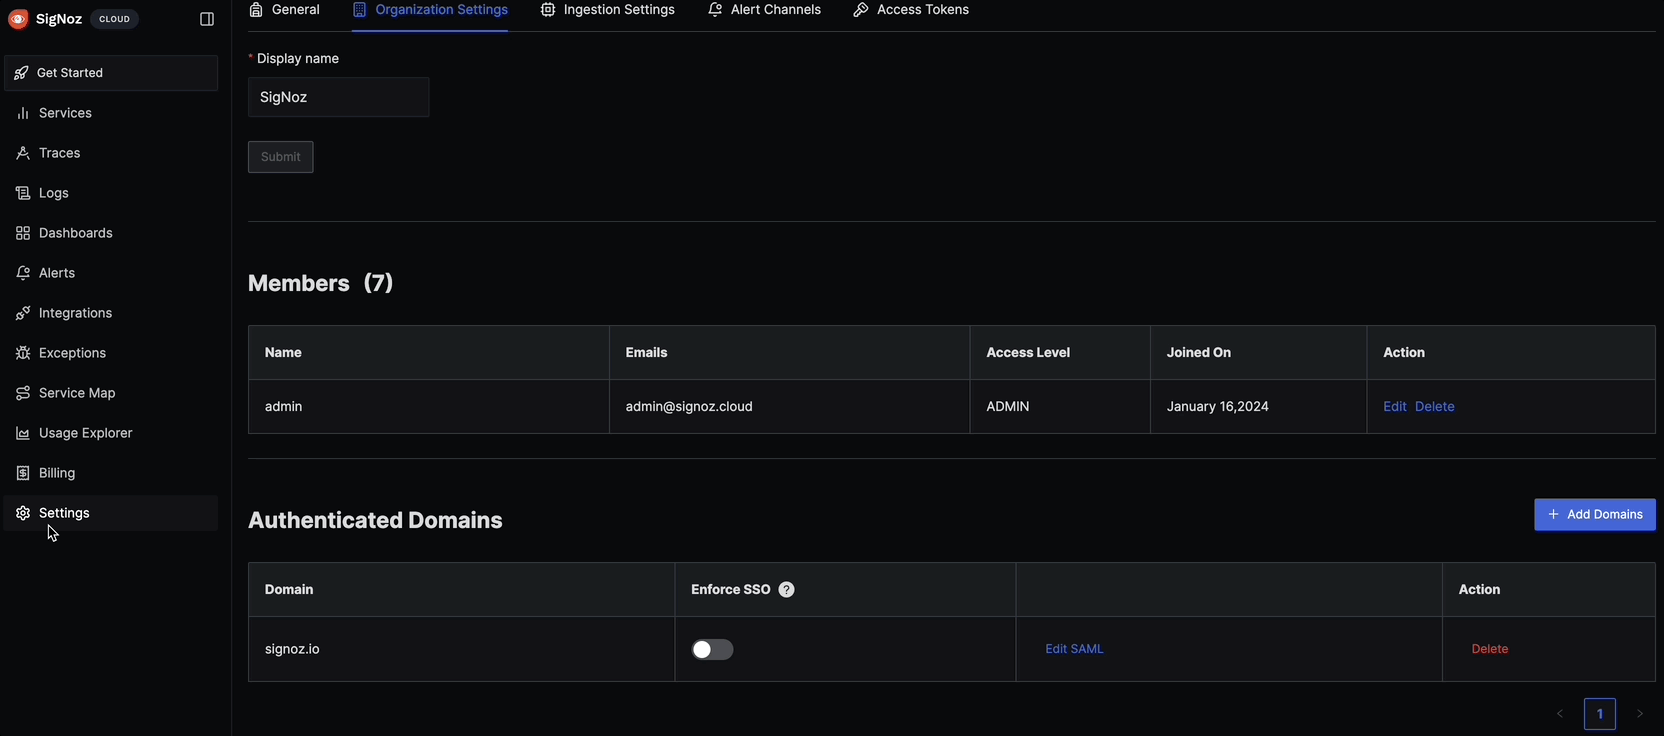Click the Logs scroll icon
This screenshot has height=736, width=1664.
[x=23, y=193]
